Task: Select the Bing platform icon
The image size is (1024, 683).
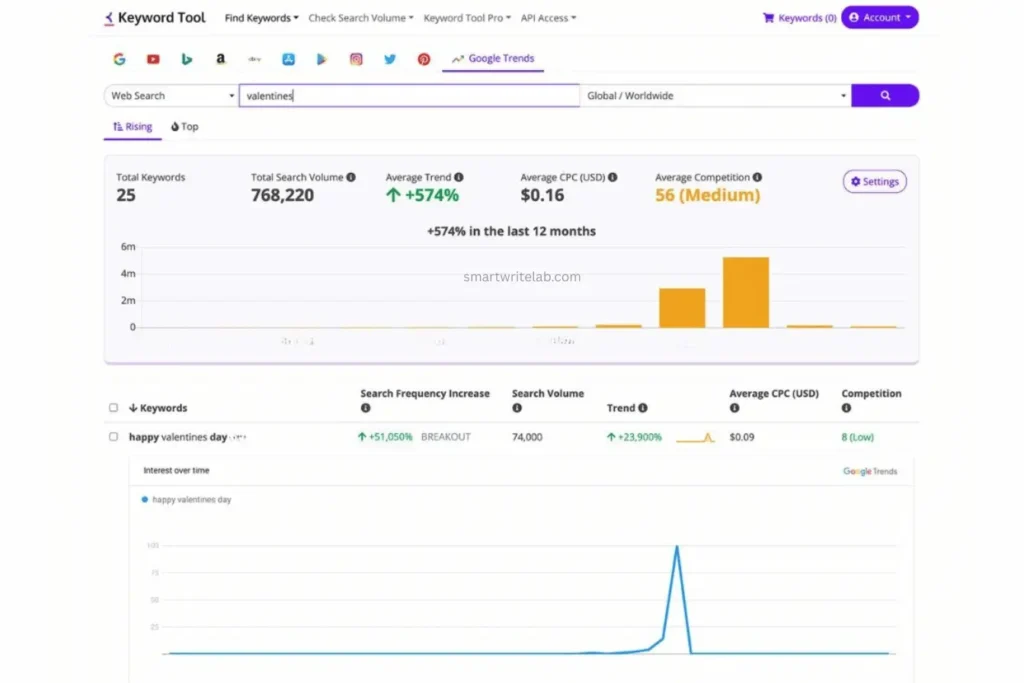Action: [x=187, y=59]
